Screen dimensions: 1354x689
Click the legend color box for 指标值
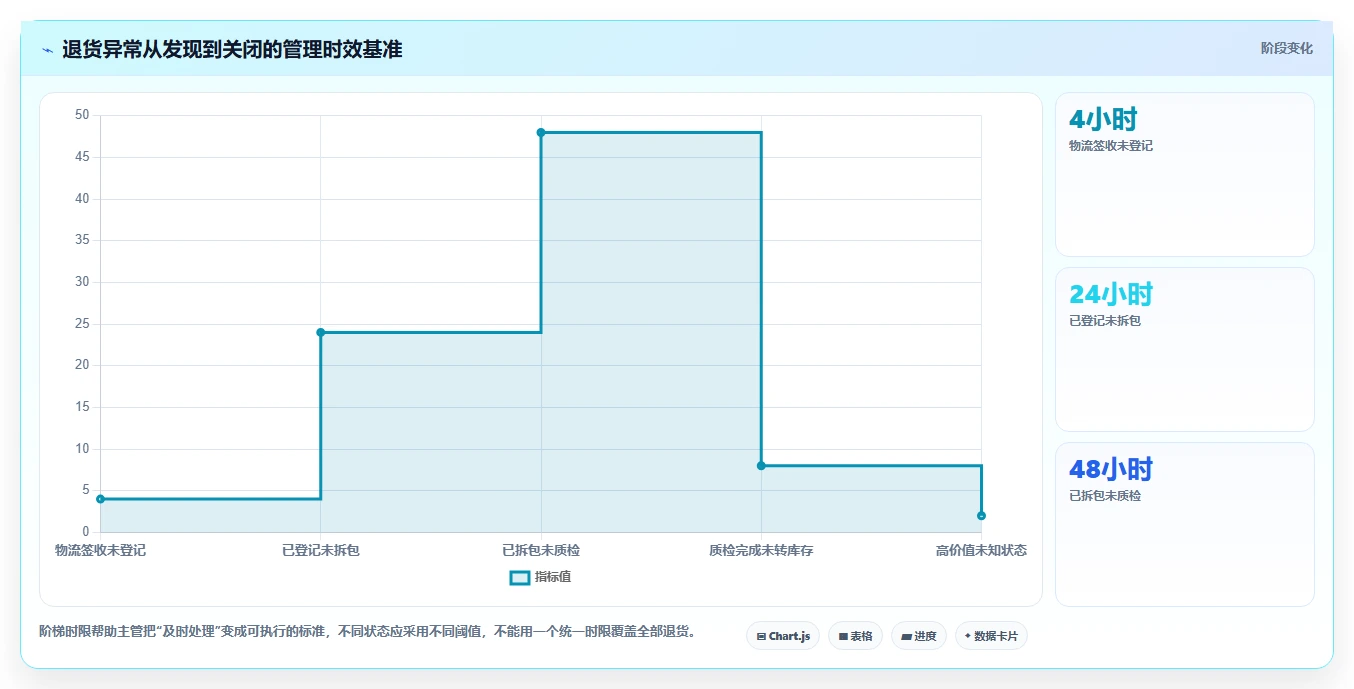(519, 577)
